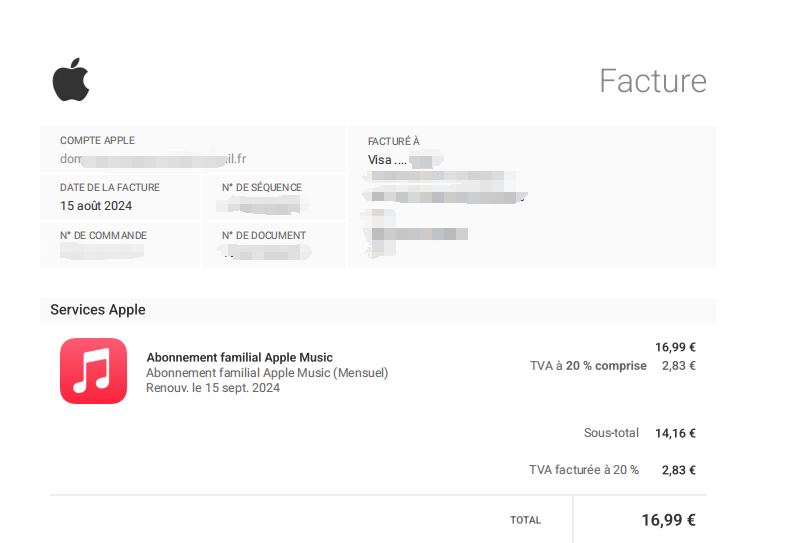Click the Sous-total amount 14,16 €
This screenshot has height=543, width=793.
click(x=675, y=433)
